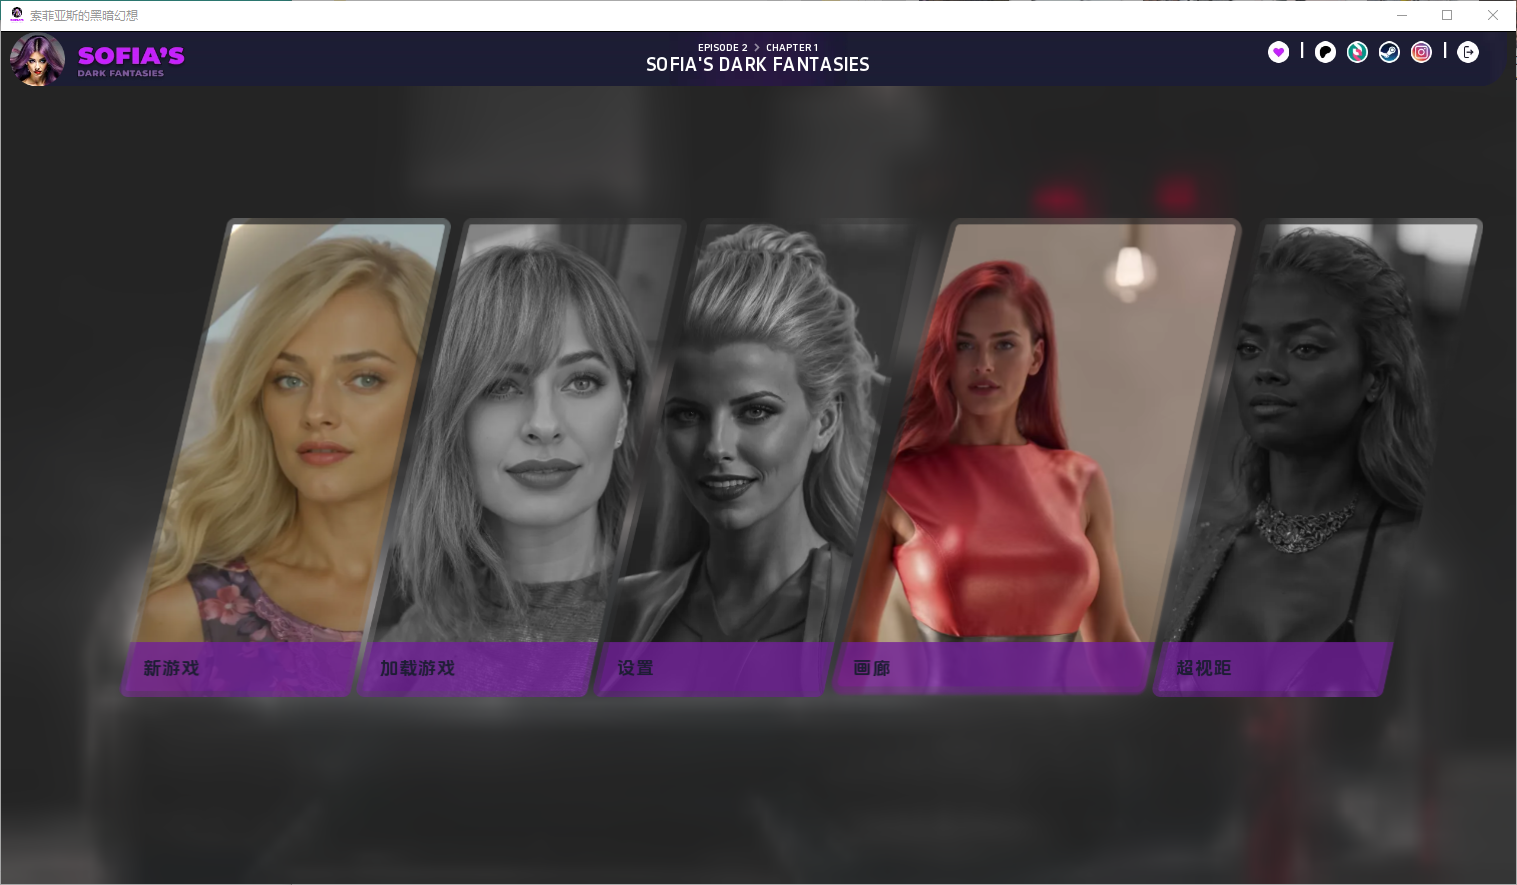Open the Steam page icon

(x=1389, y=52)
